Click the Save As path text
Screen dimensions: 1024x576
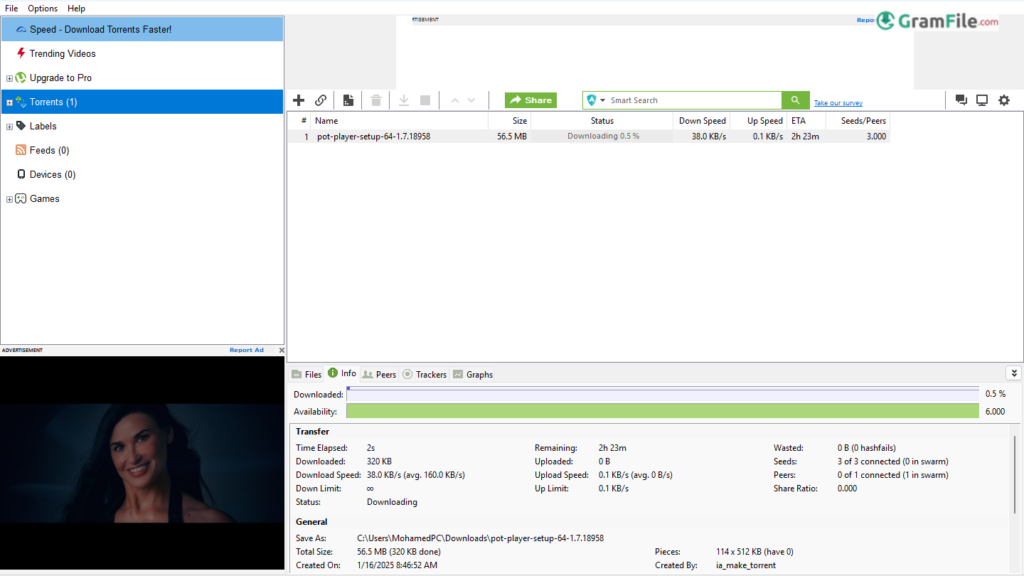480,538
